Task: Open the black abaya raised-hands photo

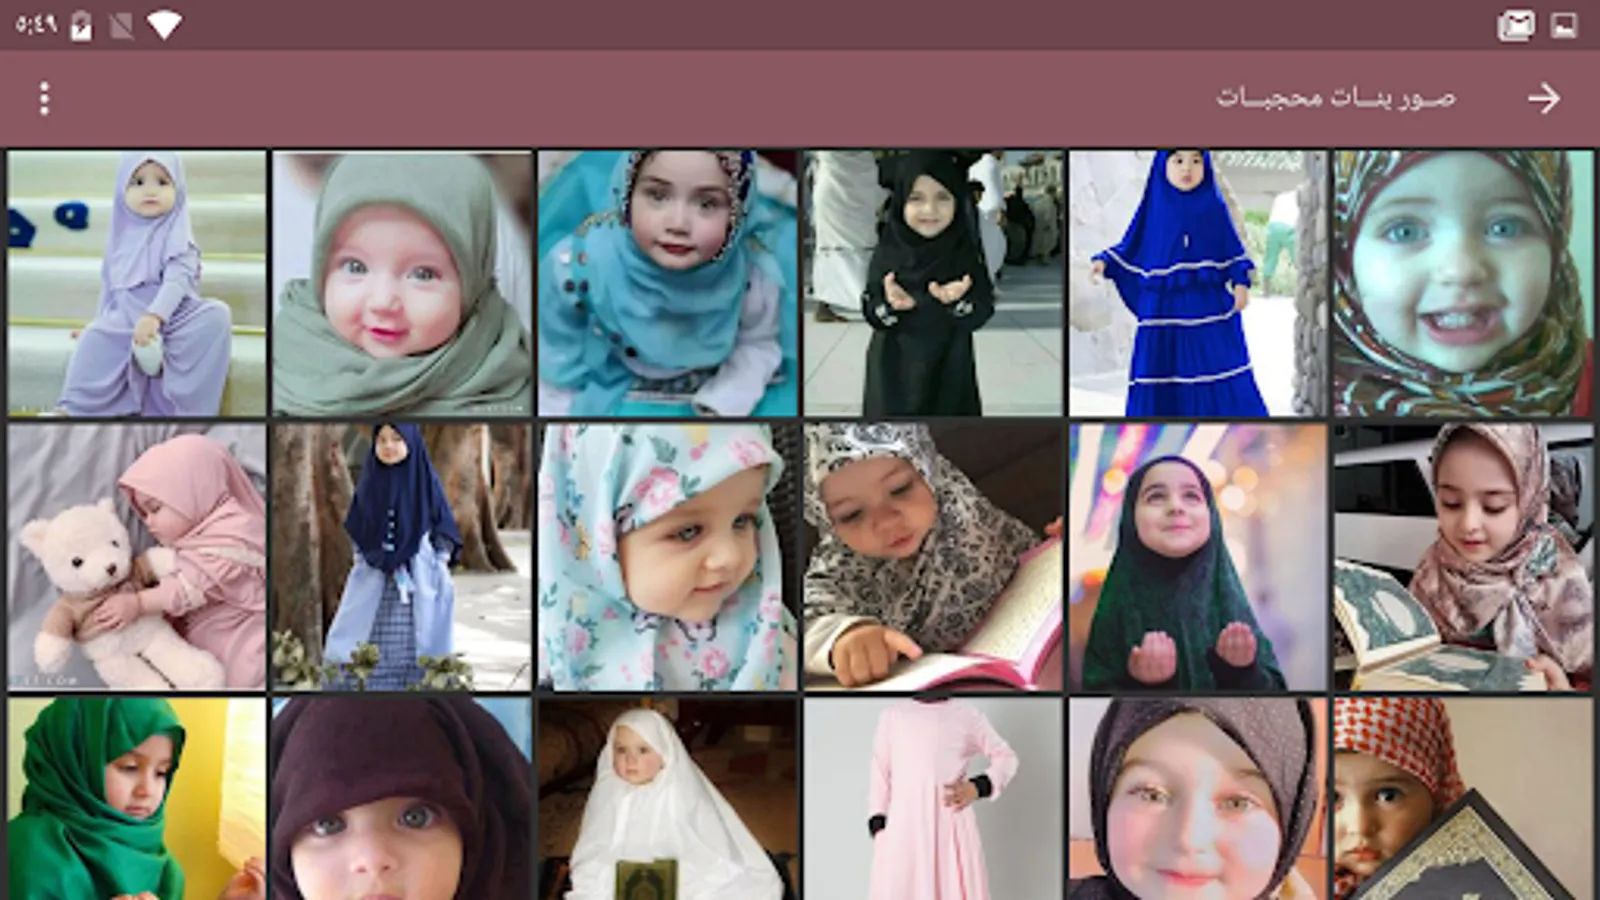Action: 933,283
